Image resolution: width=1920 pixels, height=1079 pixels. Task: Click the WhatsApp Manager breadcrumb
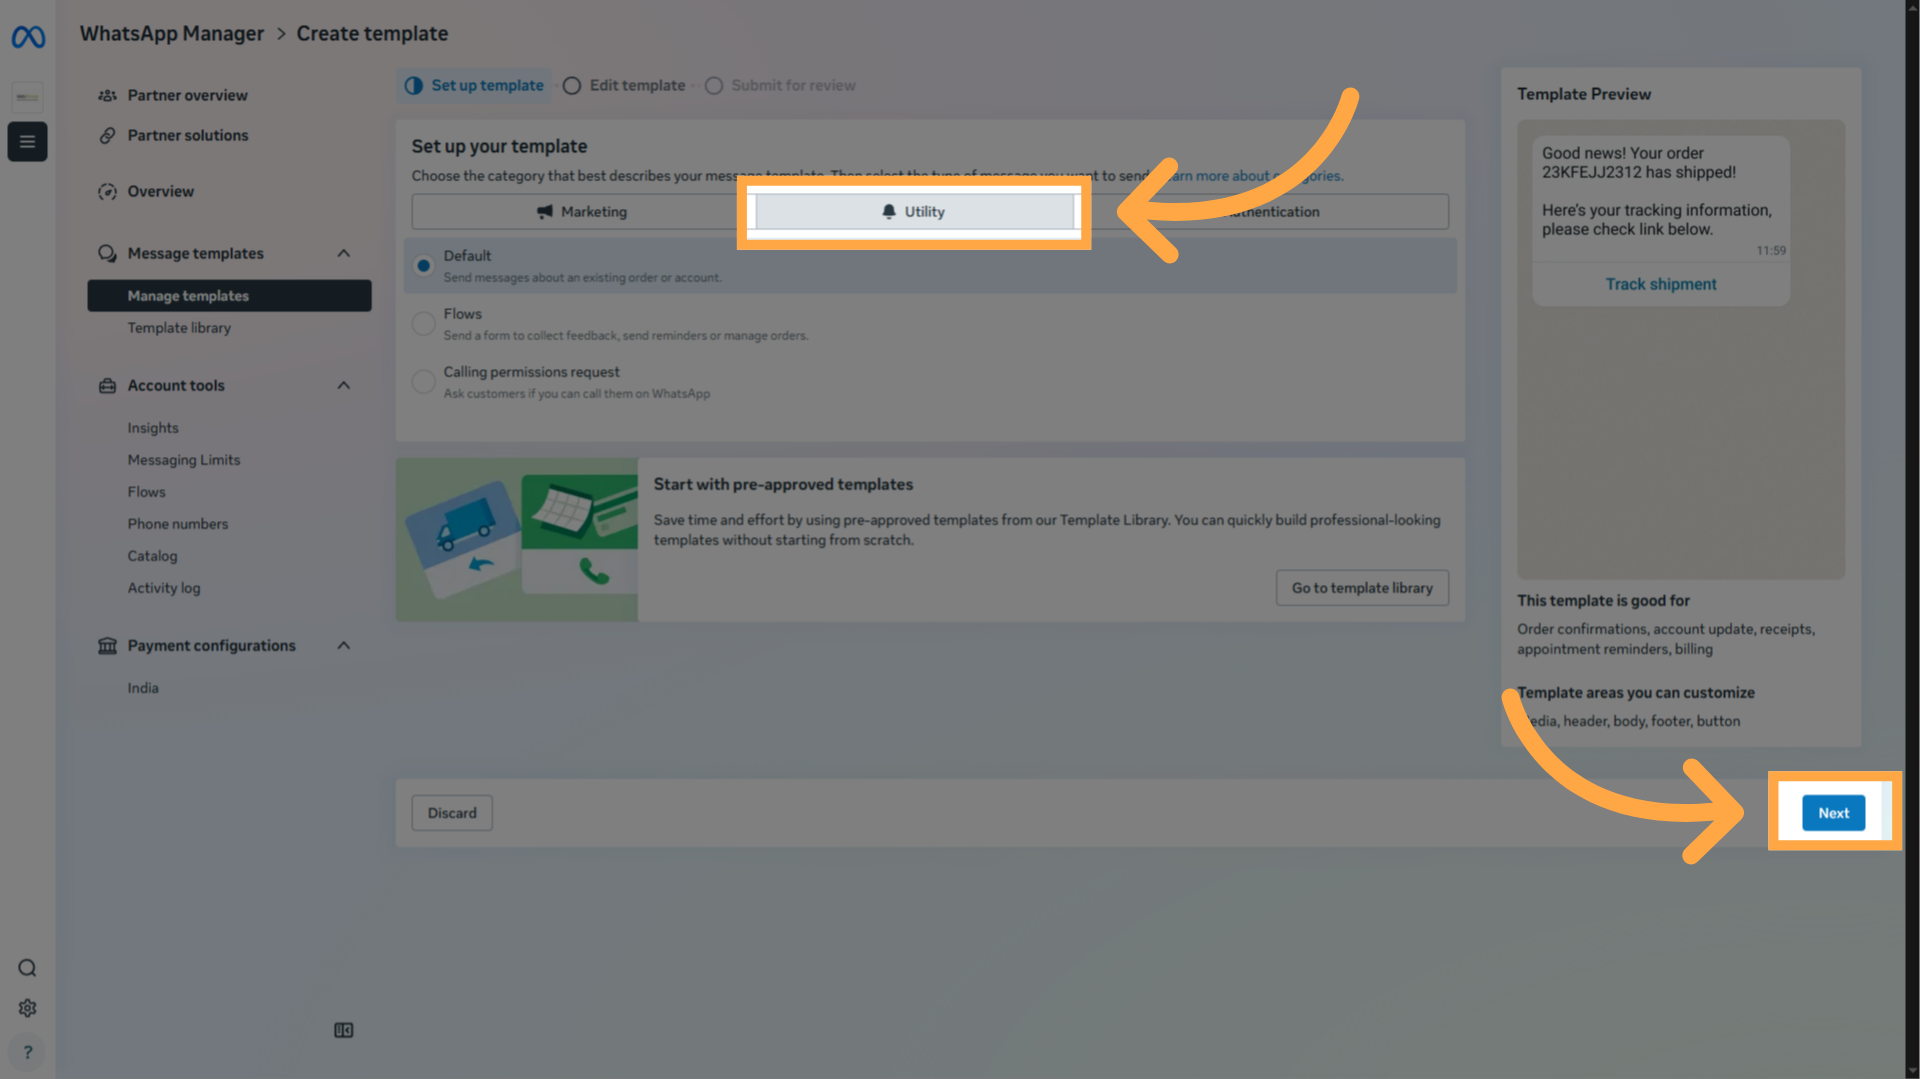172,33
